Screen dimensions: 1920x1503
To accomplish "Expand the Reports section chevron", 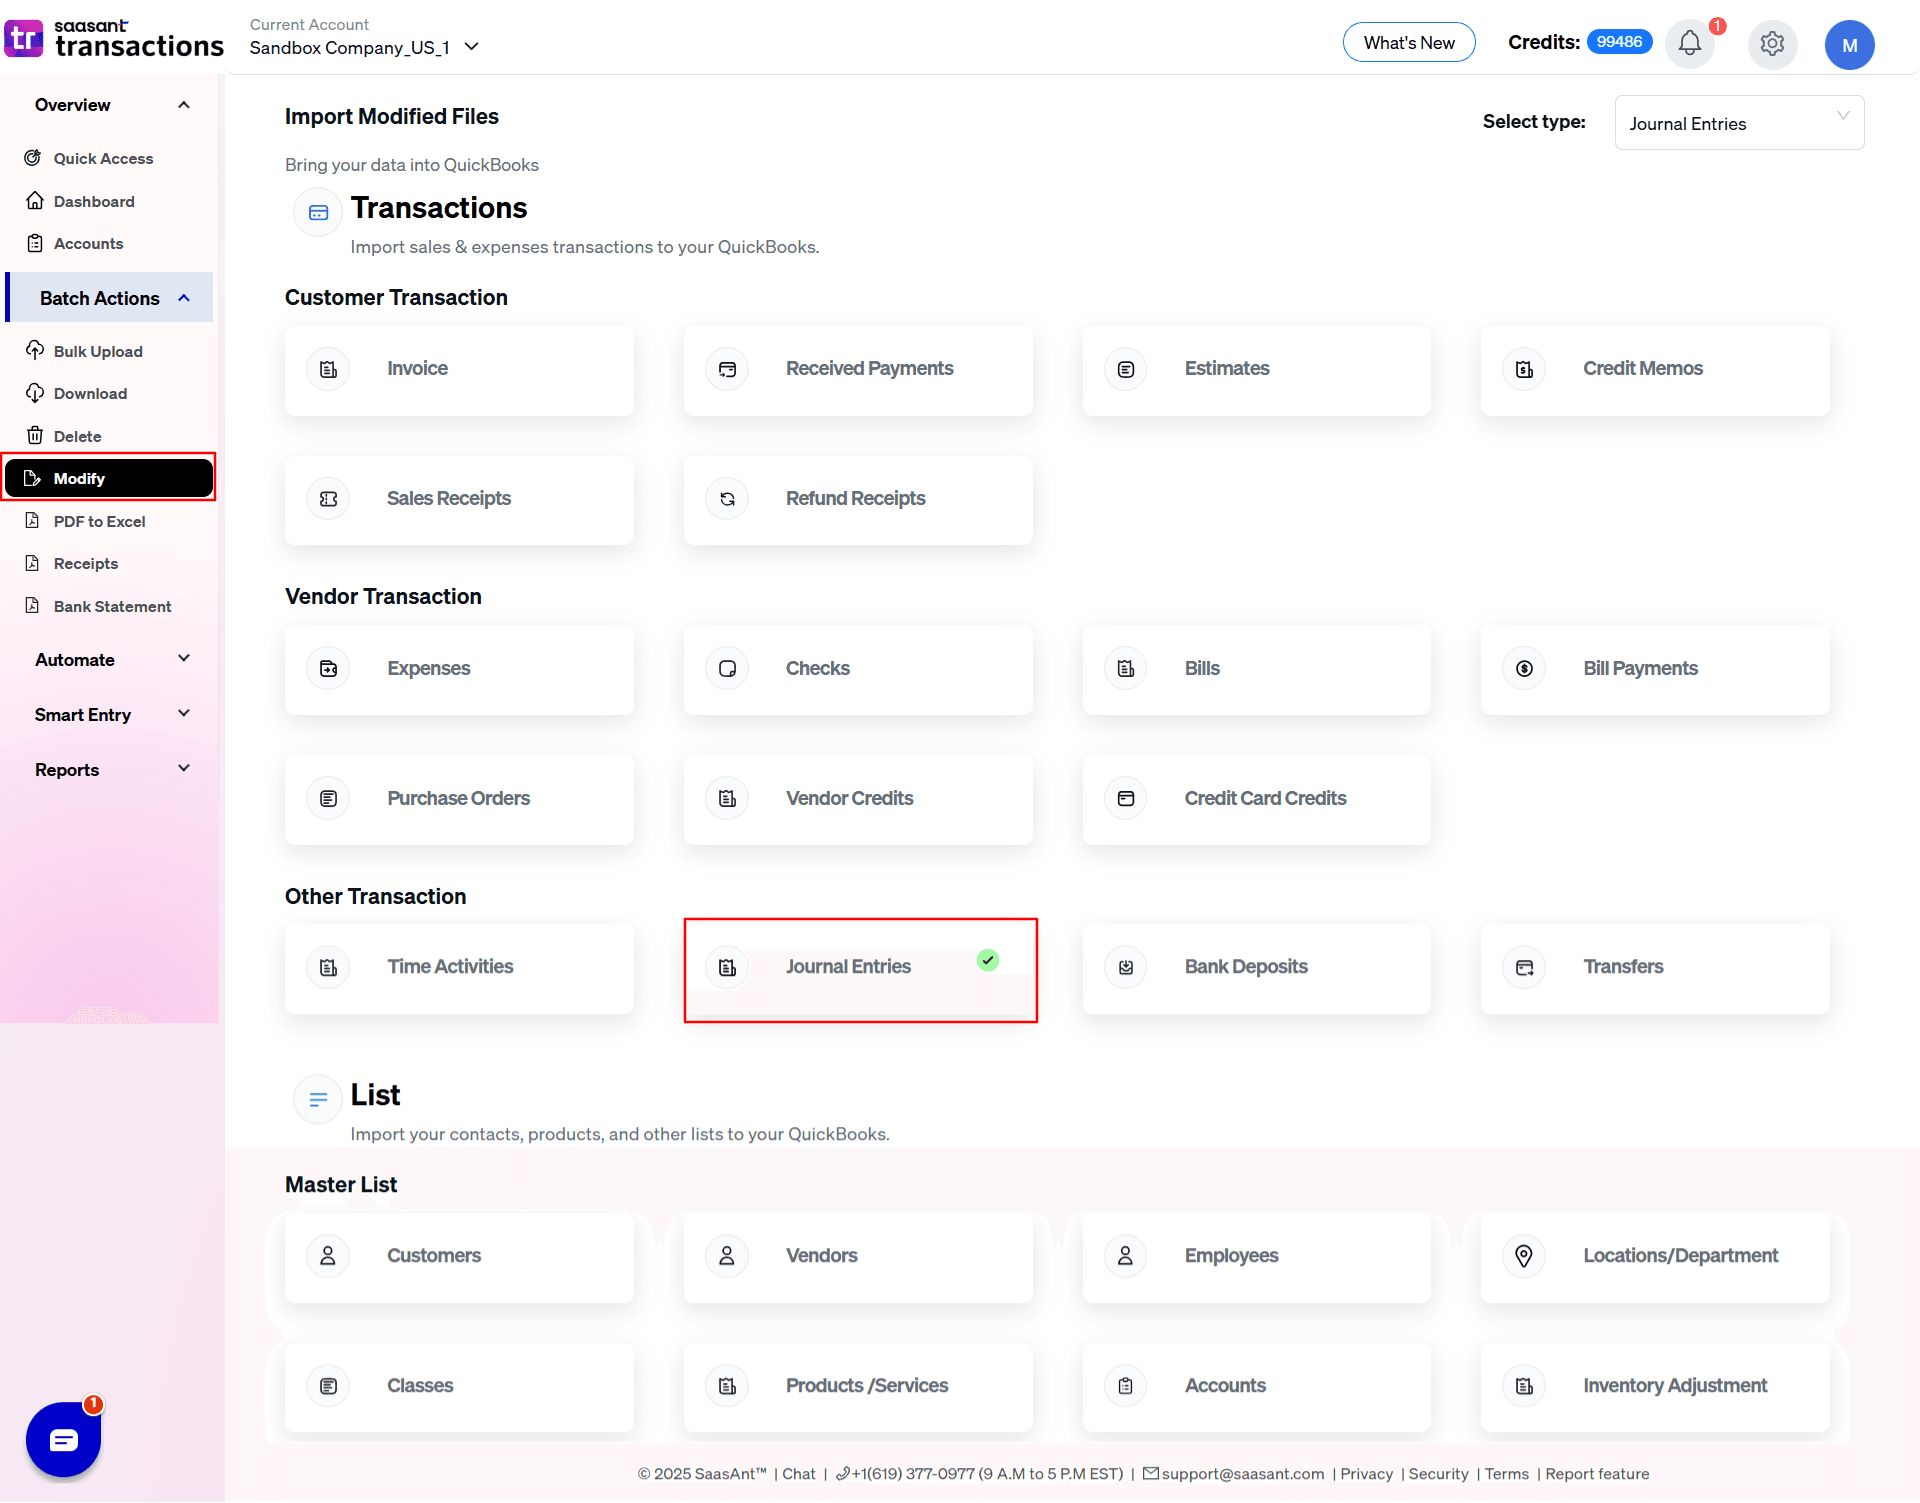I will (184, 768).
